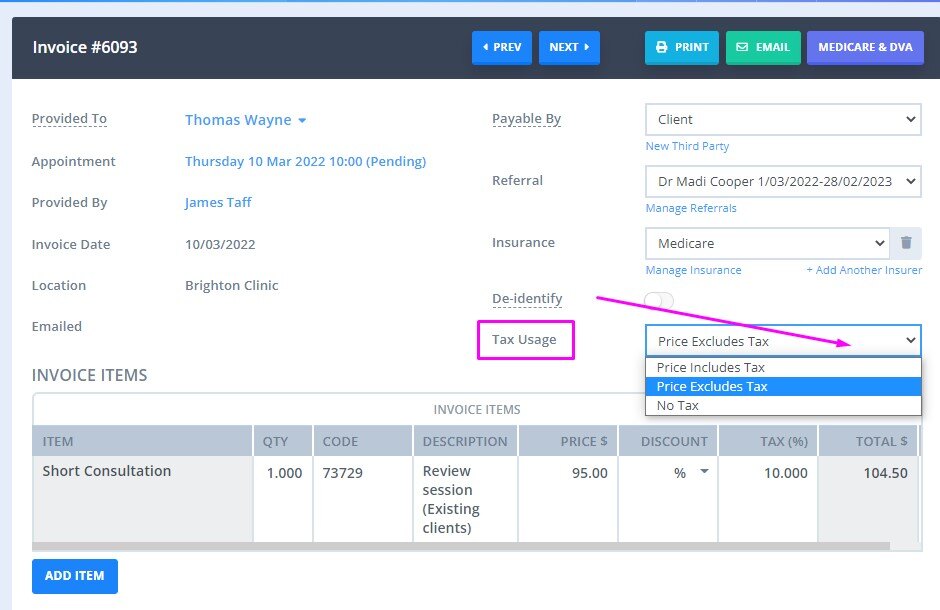Viewport: 940px width, 610px height.
Task: Open the Insurance dropdown showing Medicare
Action: (x=766, y=243)
